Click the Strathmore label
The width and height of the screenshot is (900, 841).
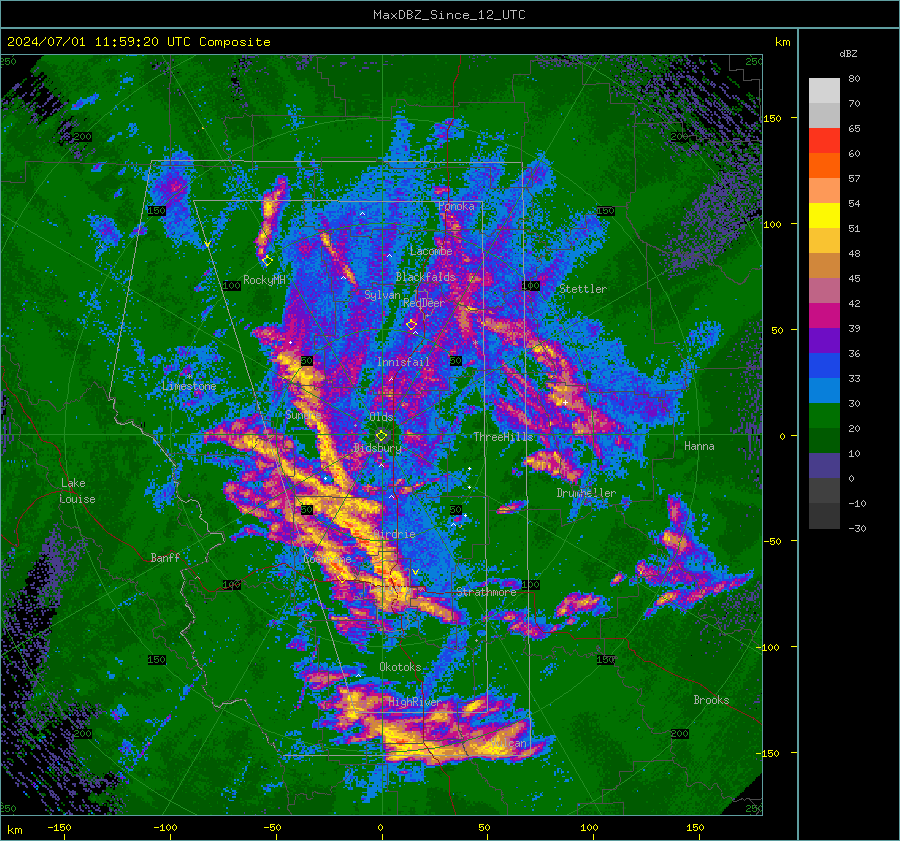tap(486, 592)
